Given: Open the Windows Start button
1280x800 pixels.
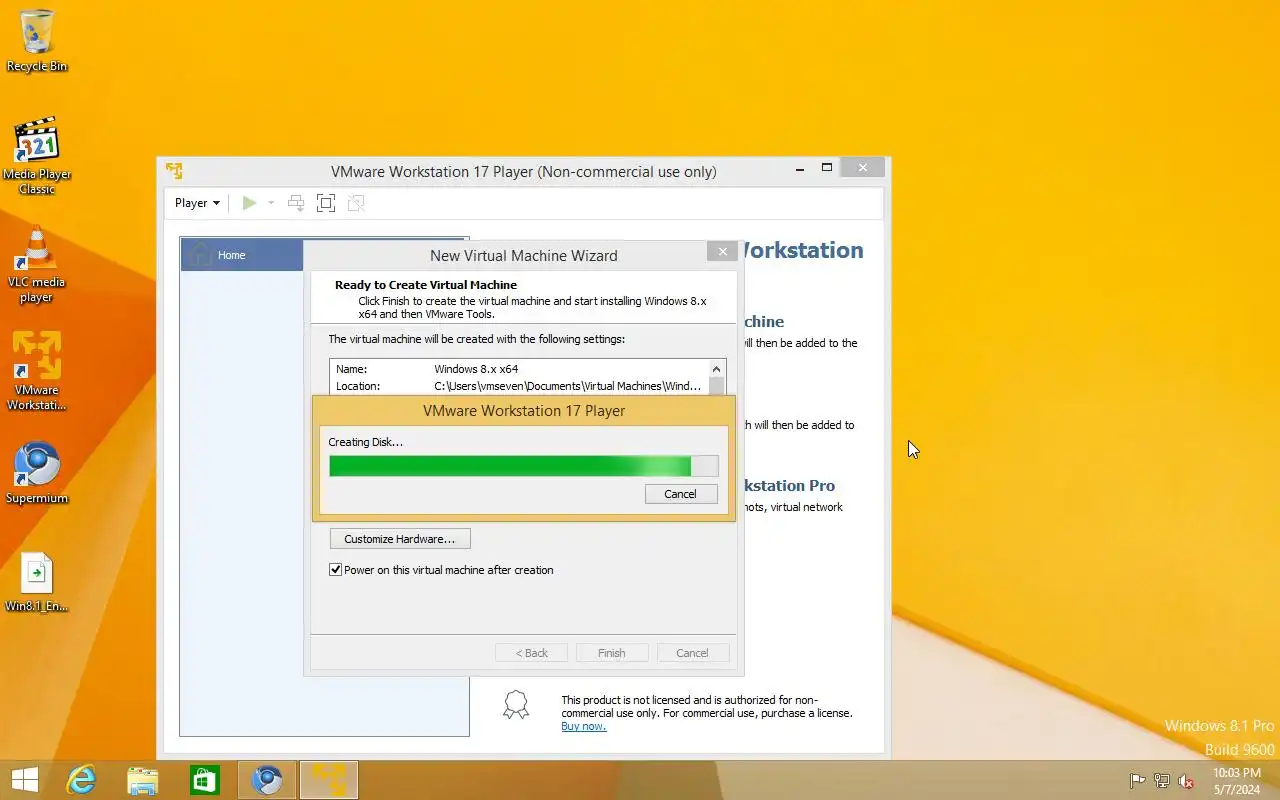Looking at the screenshot, I should tap(25, 780).
